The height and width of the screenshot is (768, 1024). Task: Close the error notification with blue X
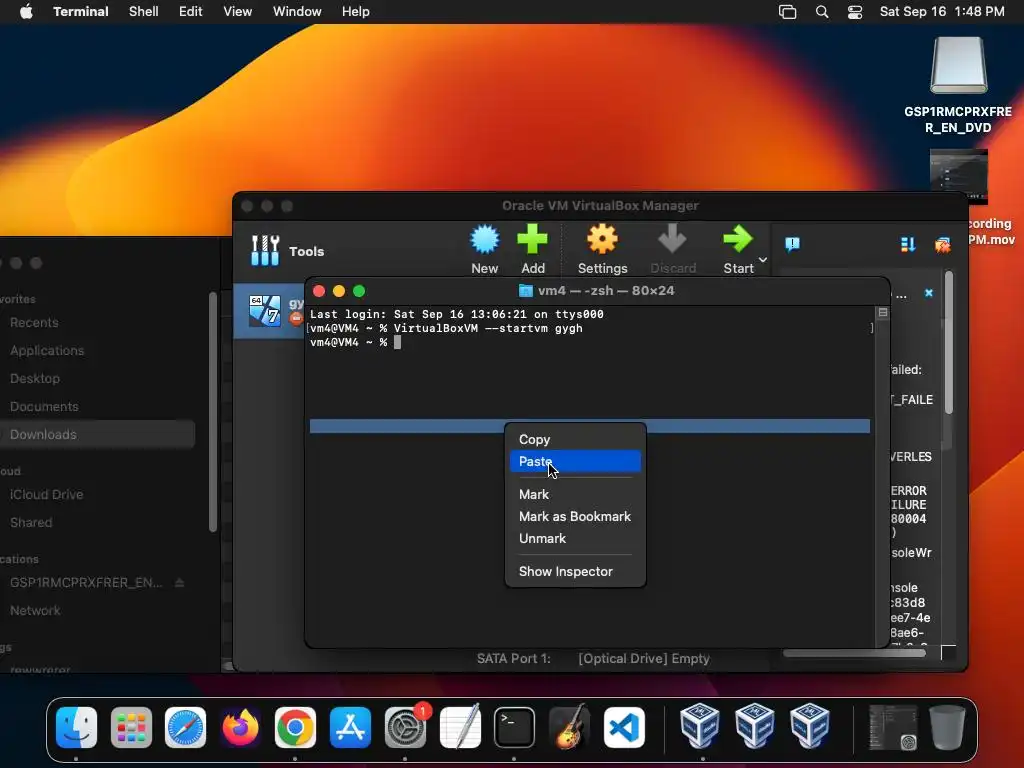[929, 293]
